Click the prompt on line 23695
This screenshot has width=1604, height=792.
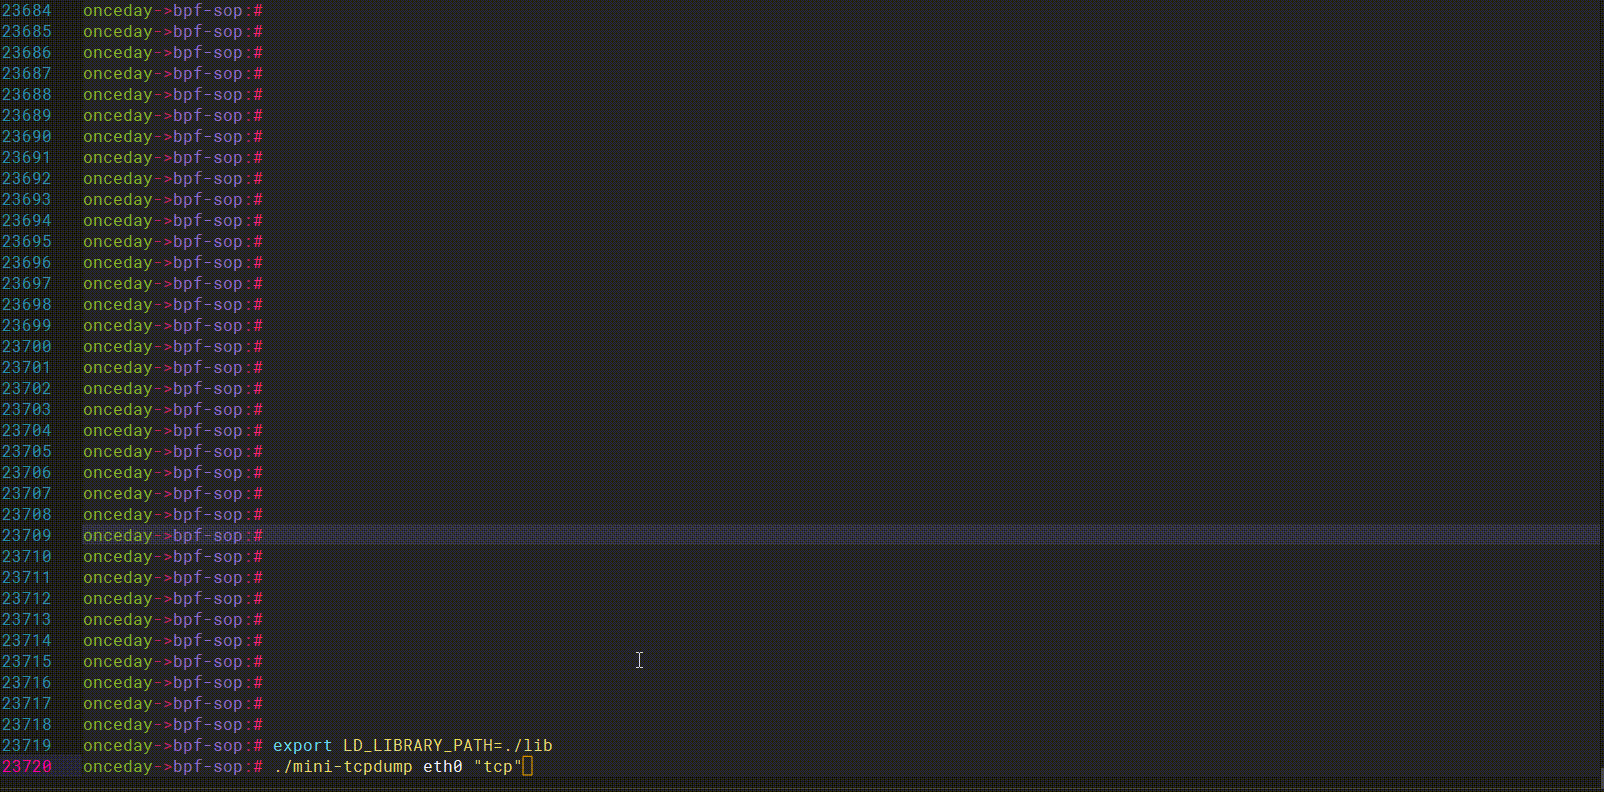point(173,242)
